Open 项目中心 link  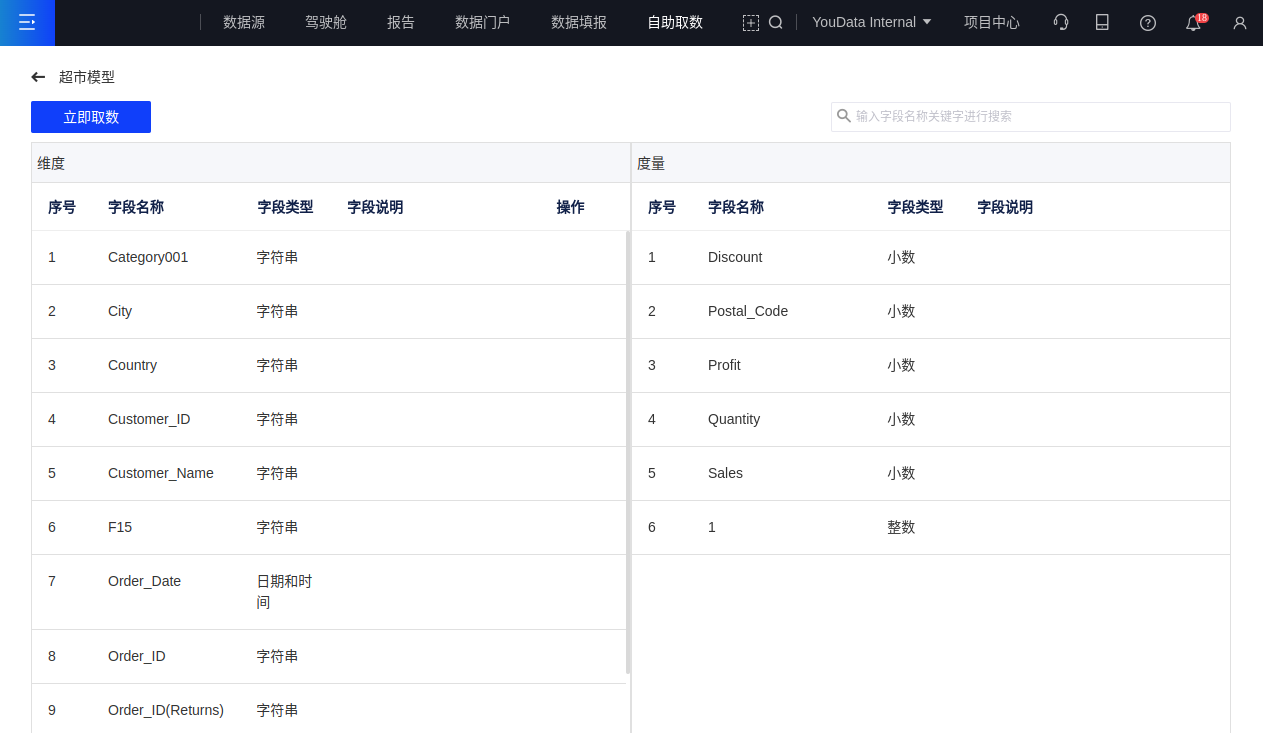(x=991, y=22)
